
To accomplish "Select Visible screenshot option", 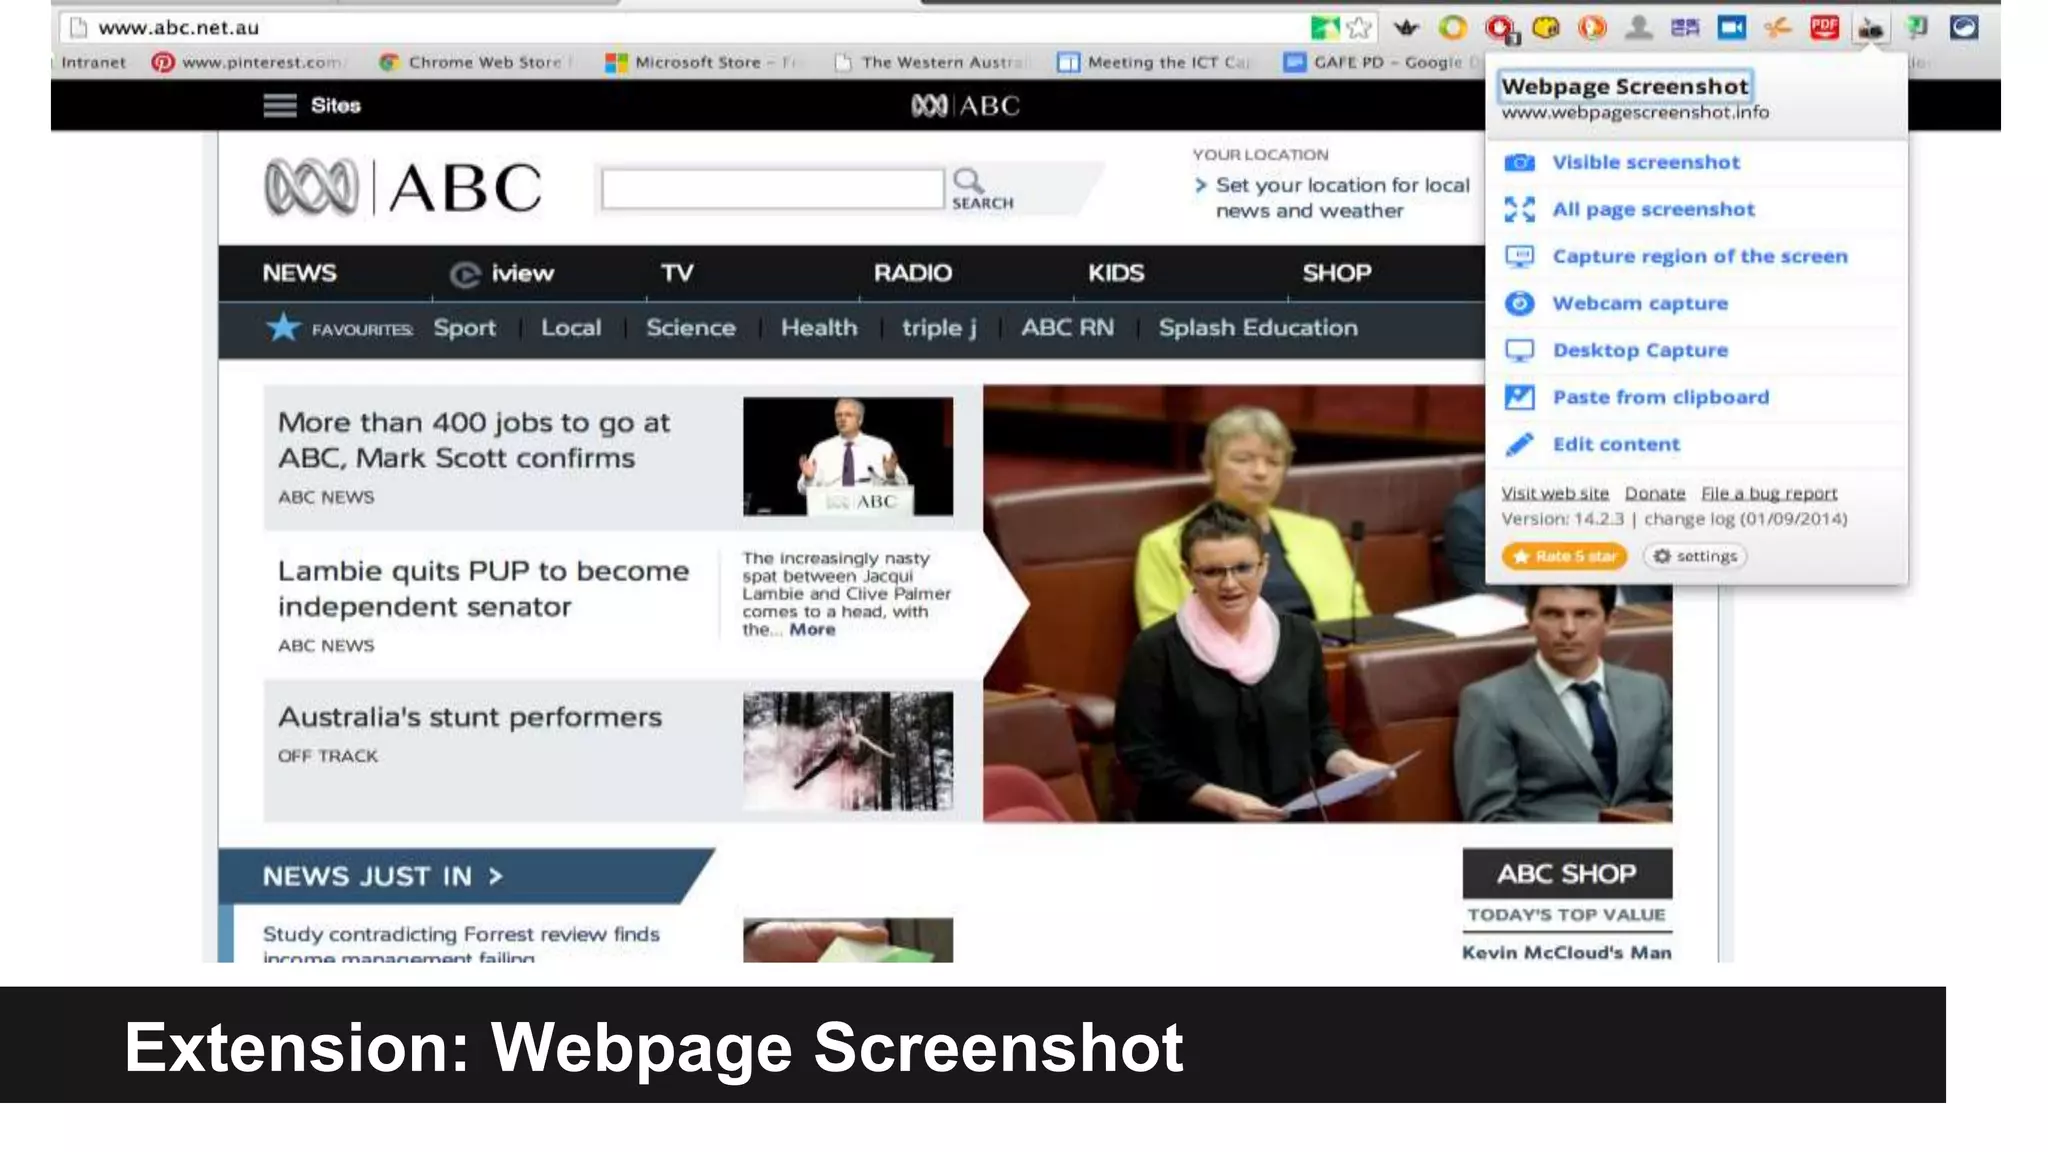I will [x=1645, y=162].
